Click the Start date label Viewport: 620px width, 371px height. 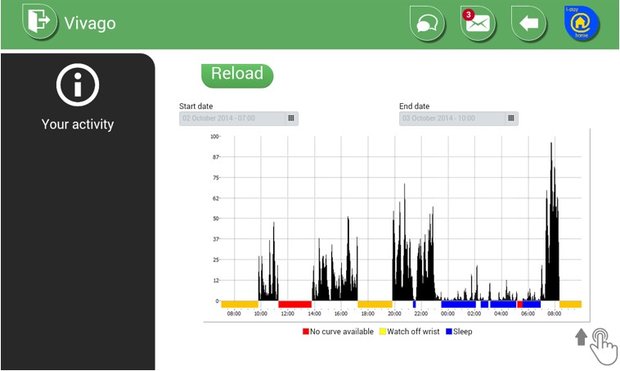pyautogui.click(x=196, y=106)
